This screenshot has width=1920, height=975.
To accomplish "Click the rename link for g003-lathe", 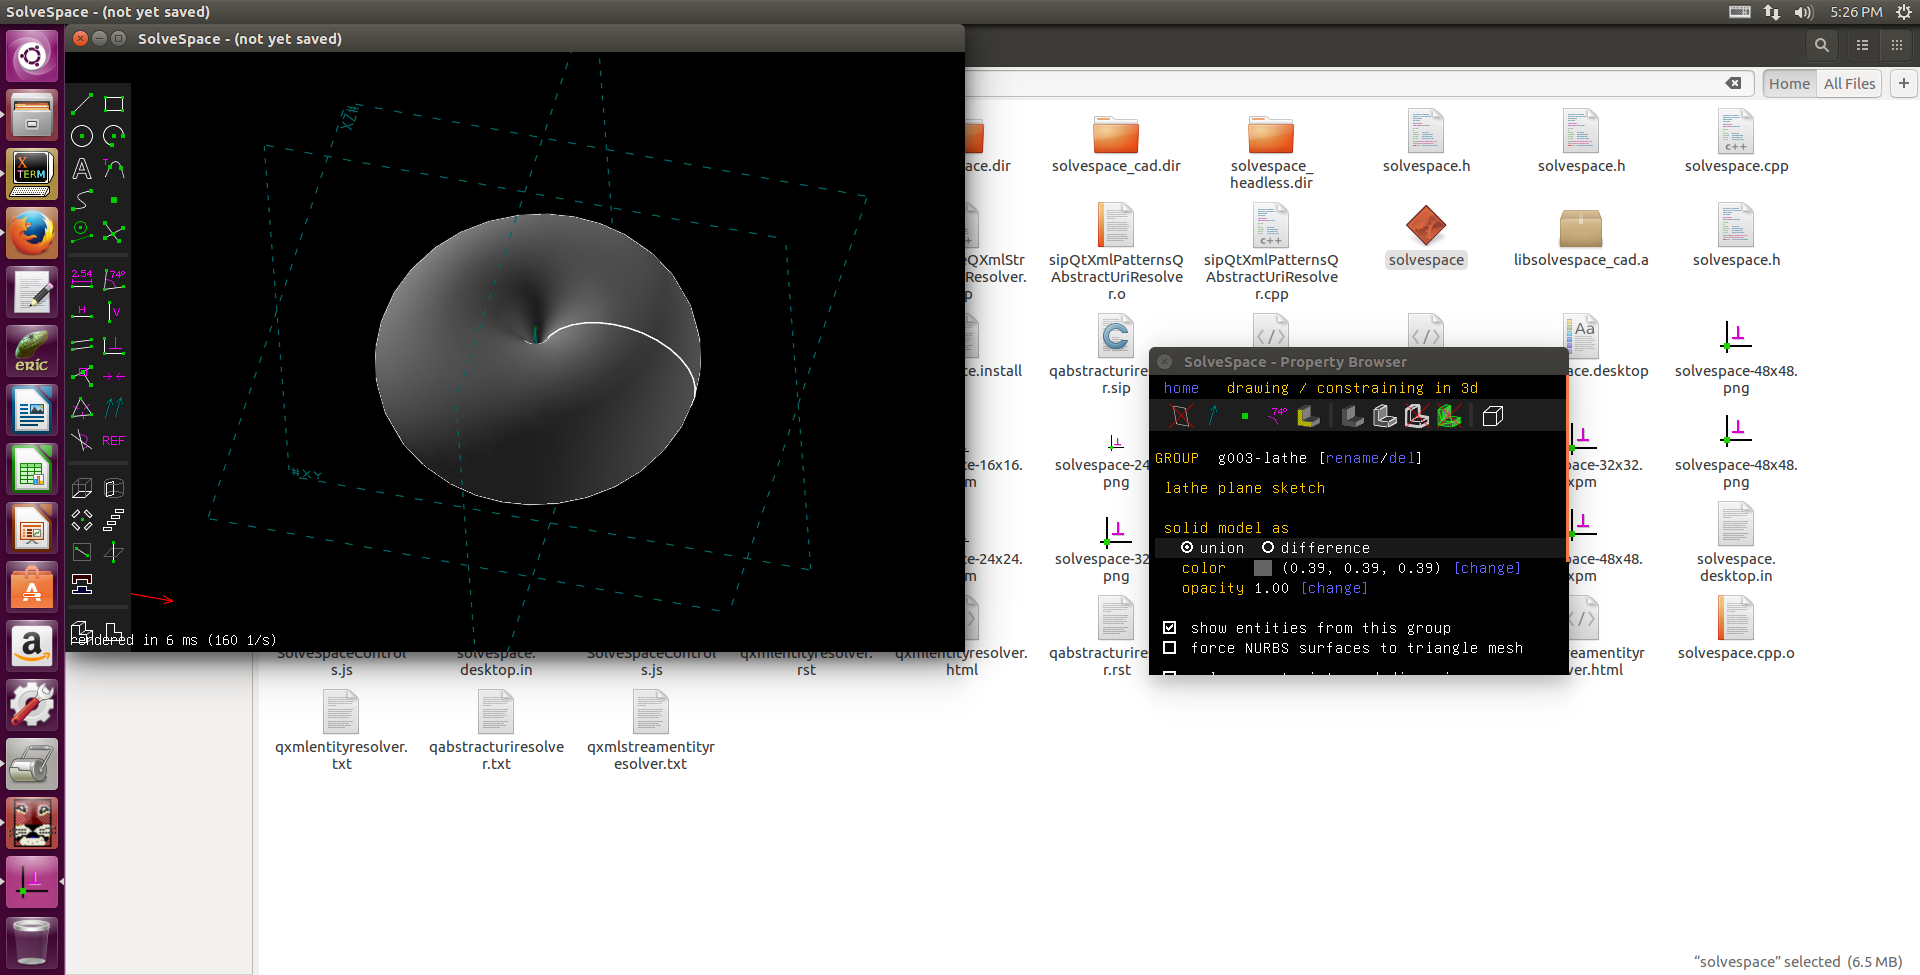I will point(1352,458).
